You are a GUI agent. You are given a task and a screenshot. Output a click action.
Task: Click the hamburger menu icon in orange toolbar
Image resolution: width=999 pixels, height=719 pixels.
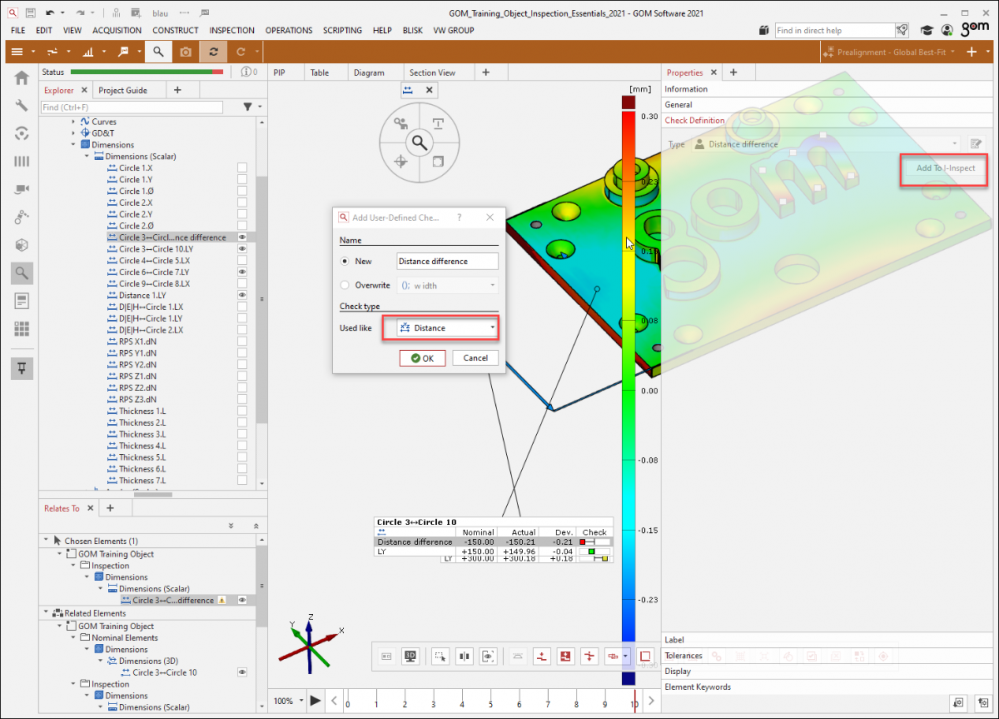[x=17, y=51]
